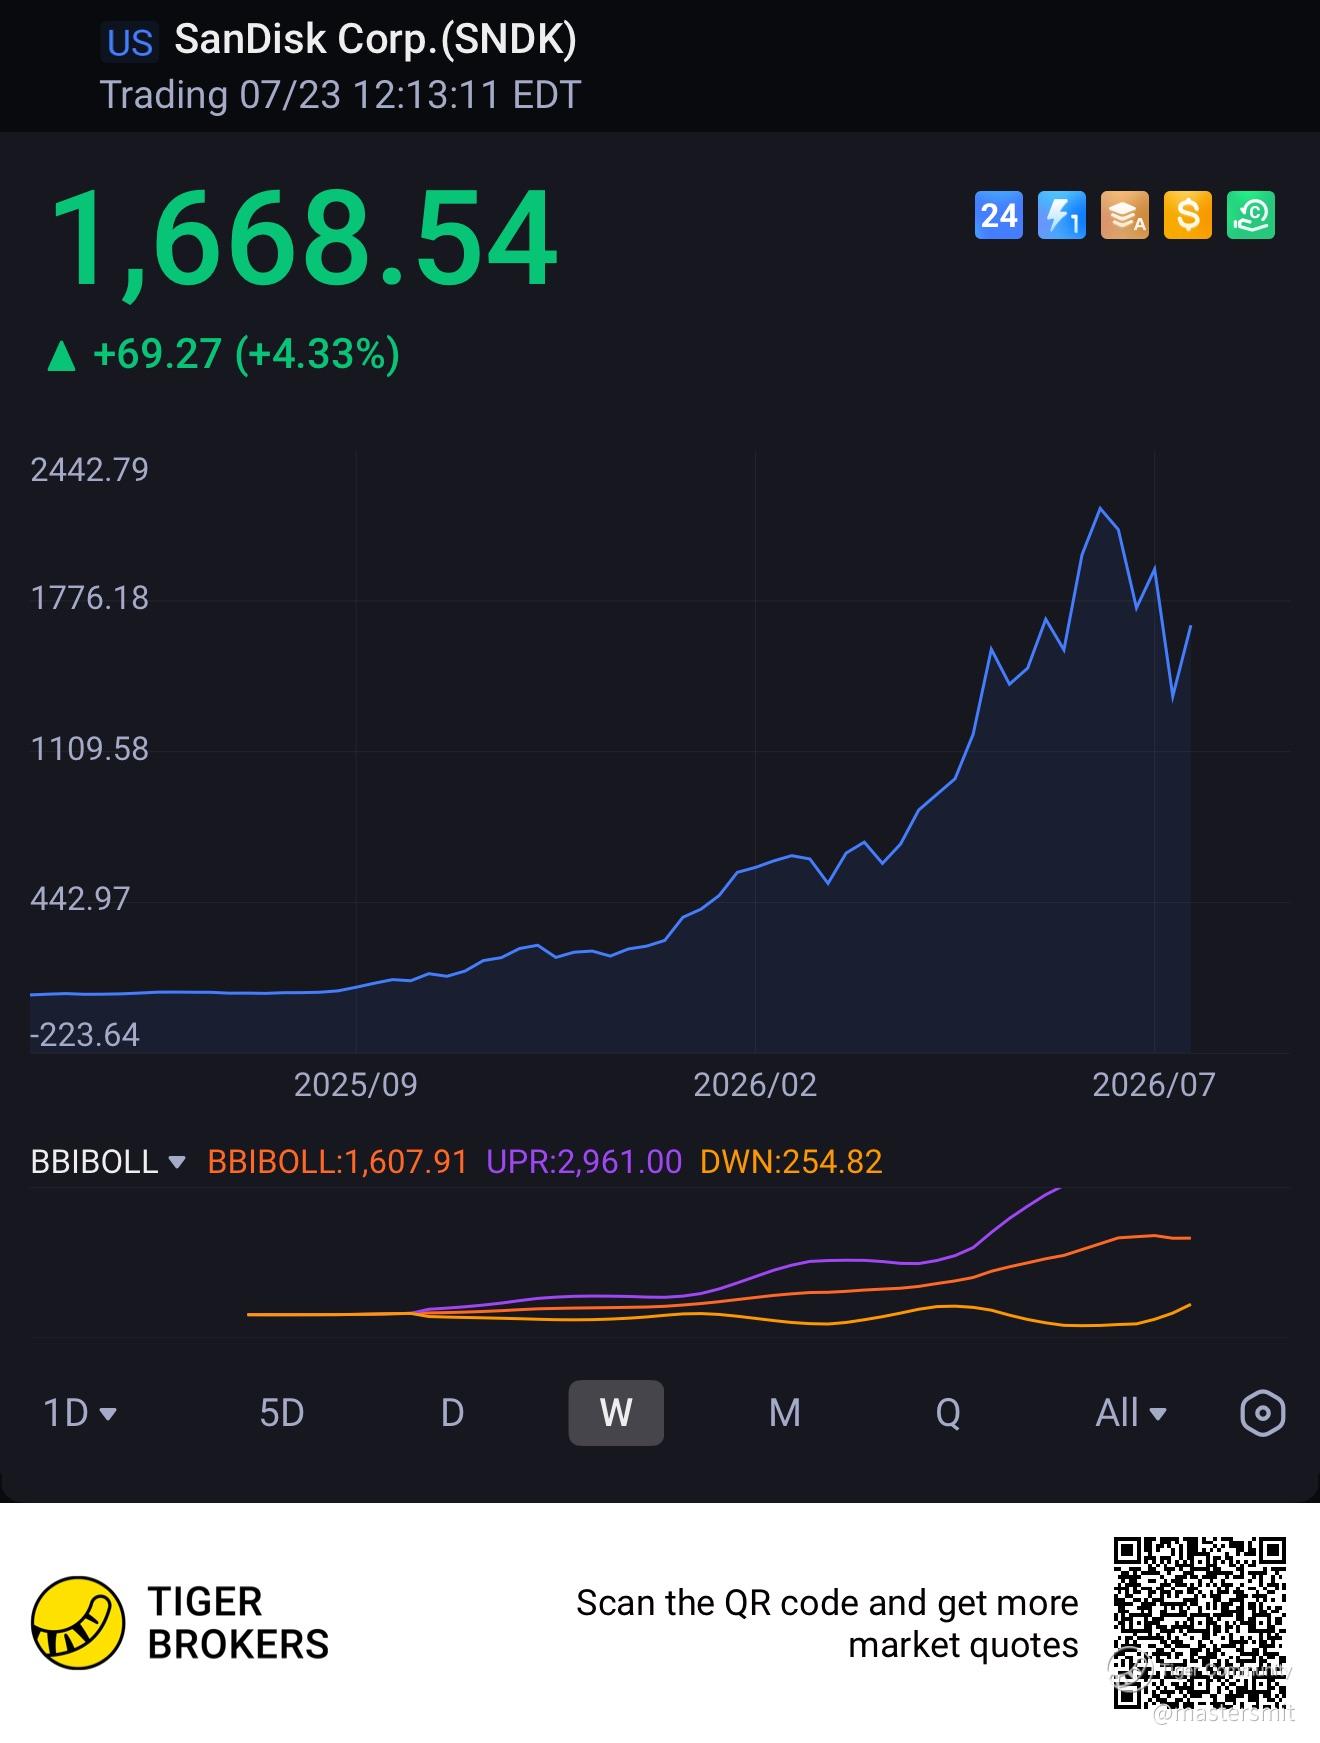
Task: Expand the 1D timeframe dropdown
Action: (80, 1413)
